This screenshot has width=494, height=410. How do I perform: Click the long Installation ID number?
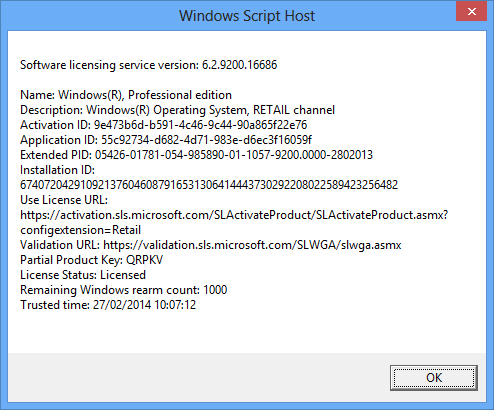pyautogui.click(x=209, y=185)
